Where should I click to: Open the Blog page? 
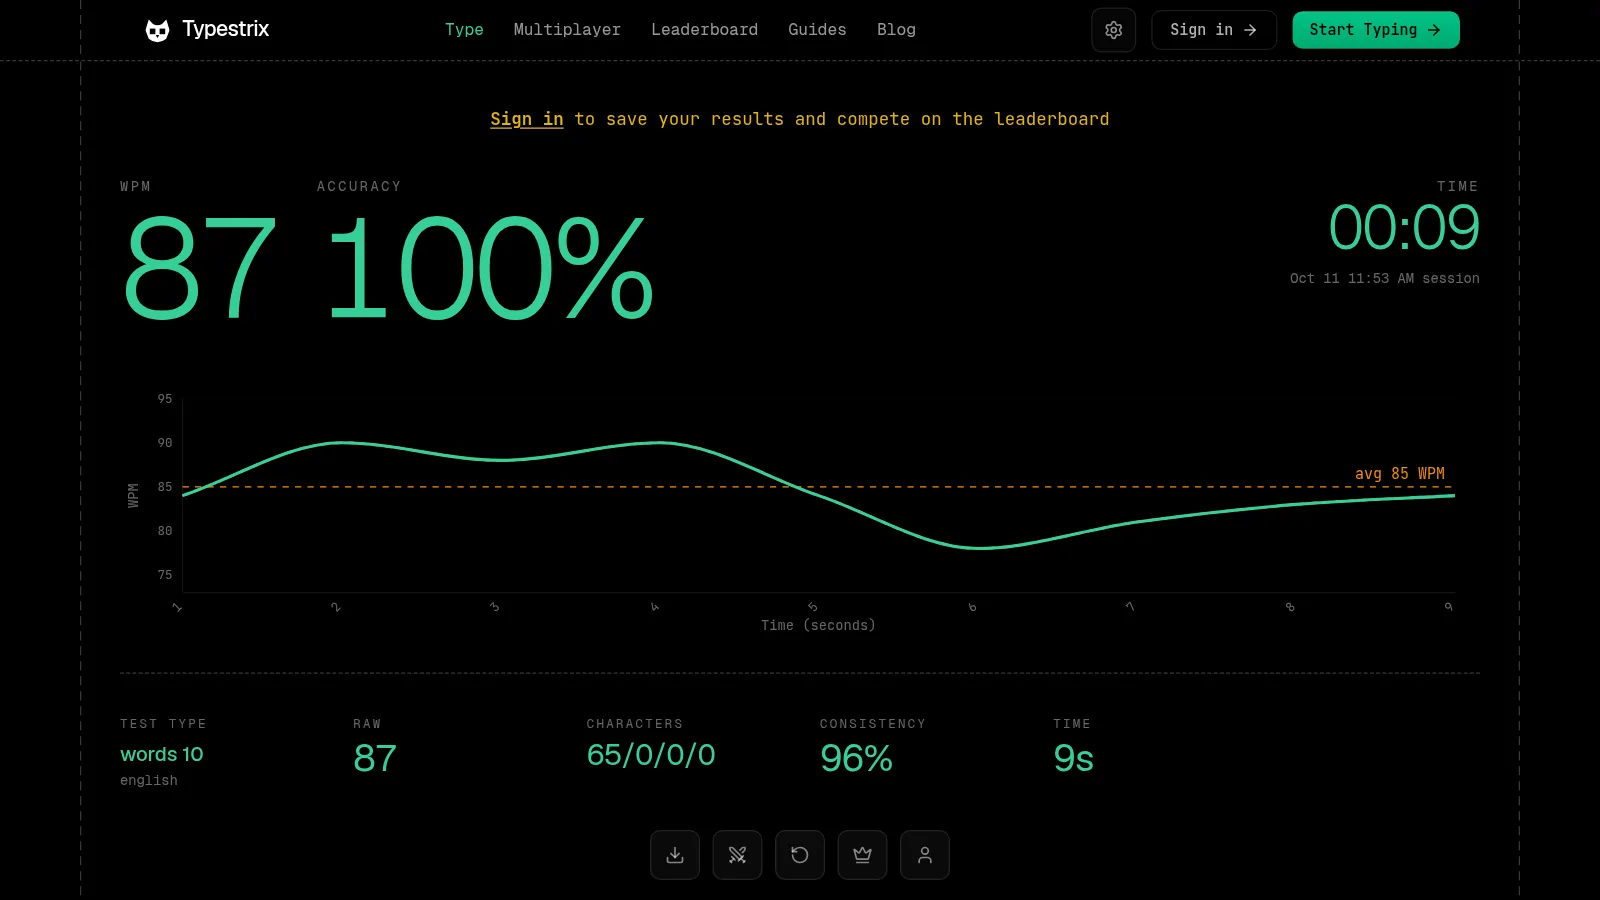[896, 30]
